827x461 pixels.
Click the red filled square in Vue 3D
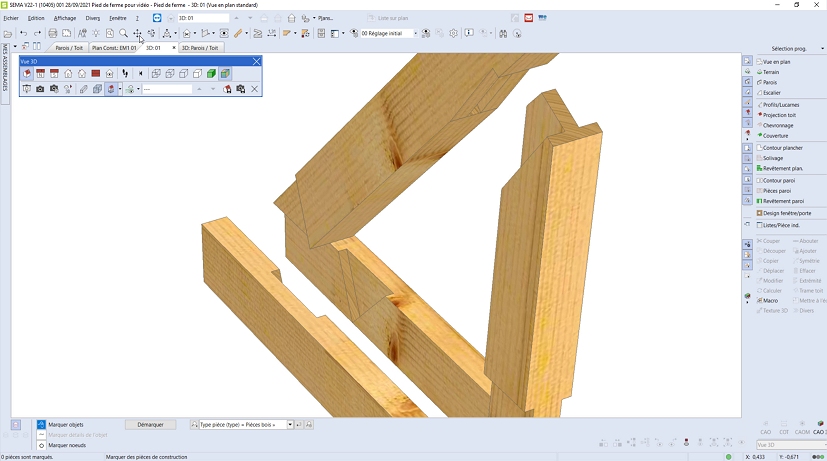coord(96,74)
